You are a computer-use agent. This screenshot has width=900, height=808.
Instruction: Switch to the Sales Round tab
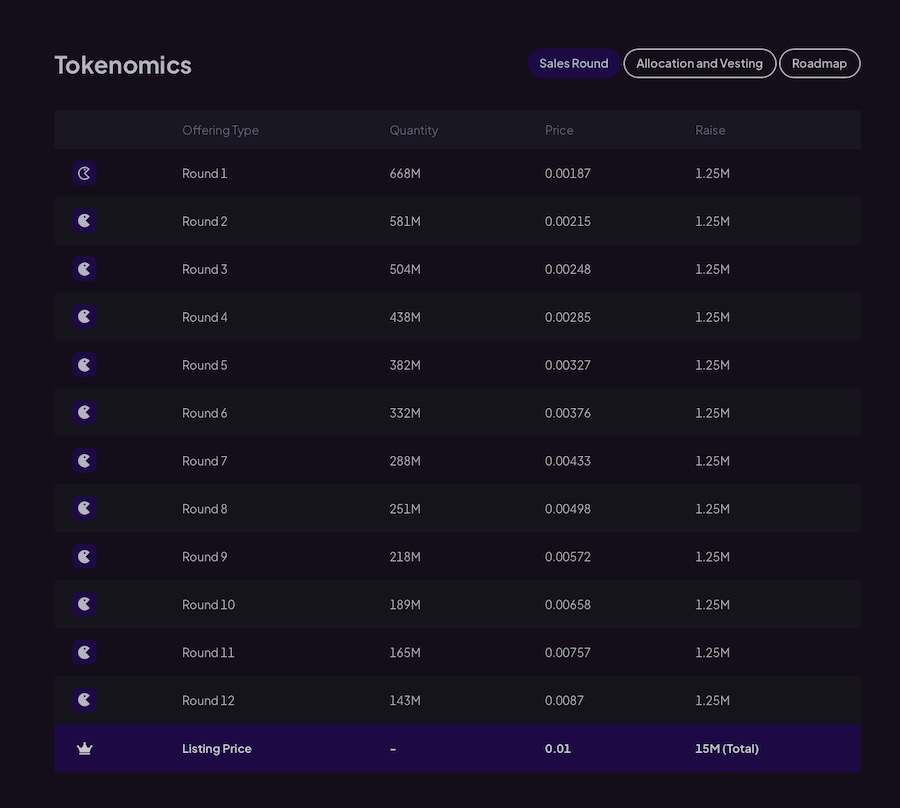coord(573,64)
